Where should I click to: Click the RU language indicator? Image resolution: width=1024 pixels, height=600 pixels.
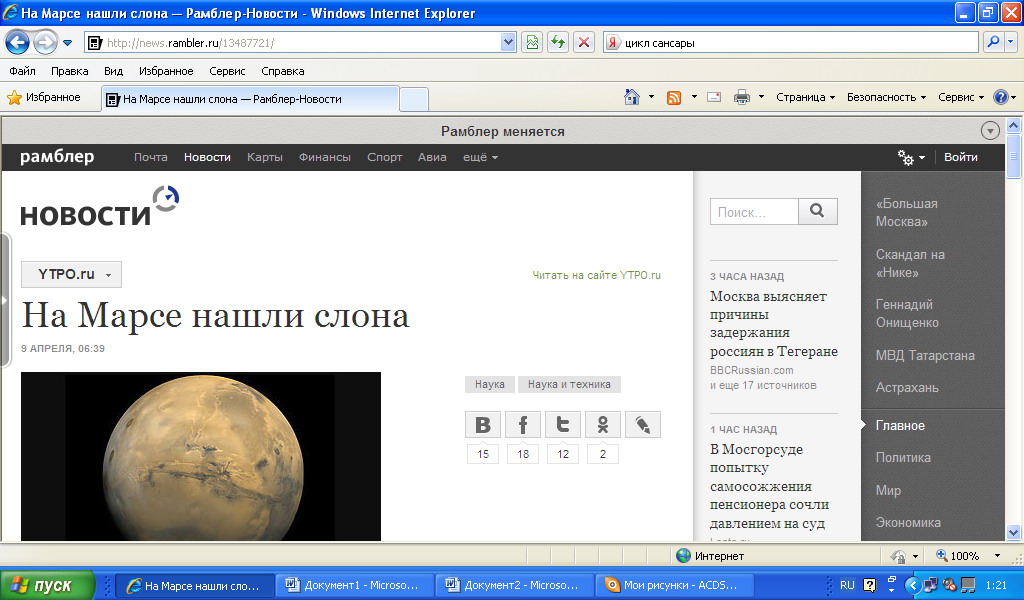pos(847,585)
